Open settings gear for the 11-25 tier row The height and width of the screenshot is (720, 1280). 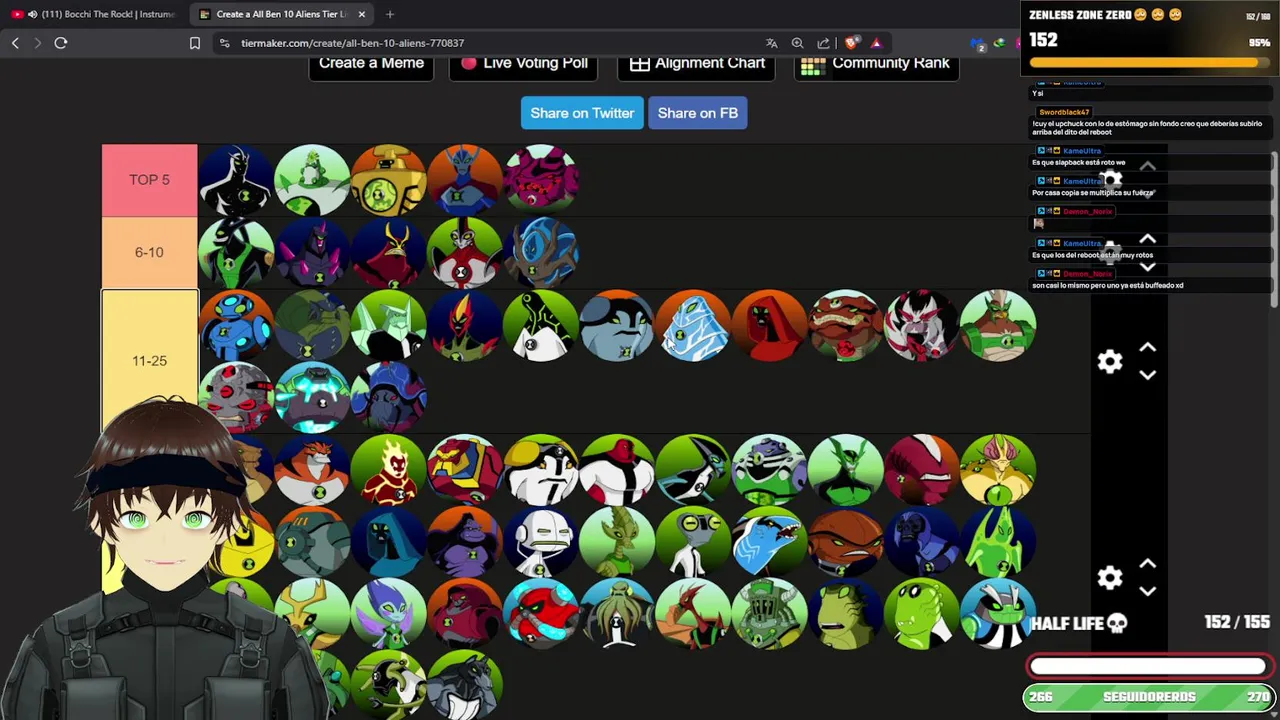click(x=1110, y=361)
